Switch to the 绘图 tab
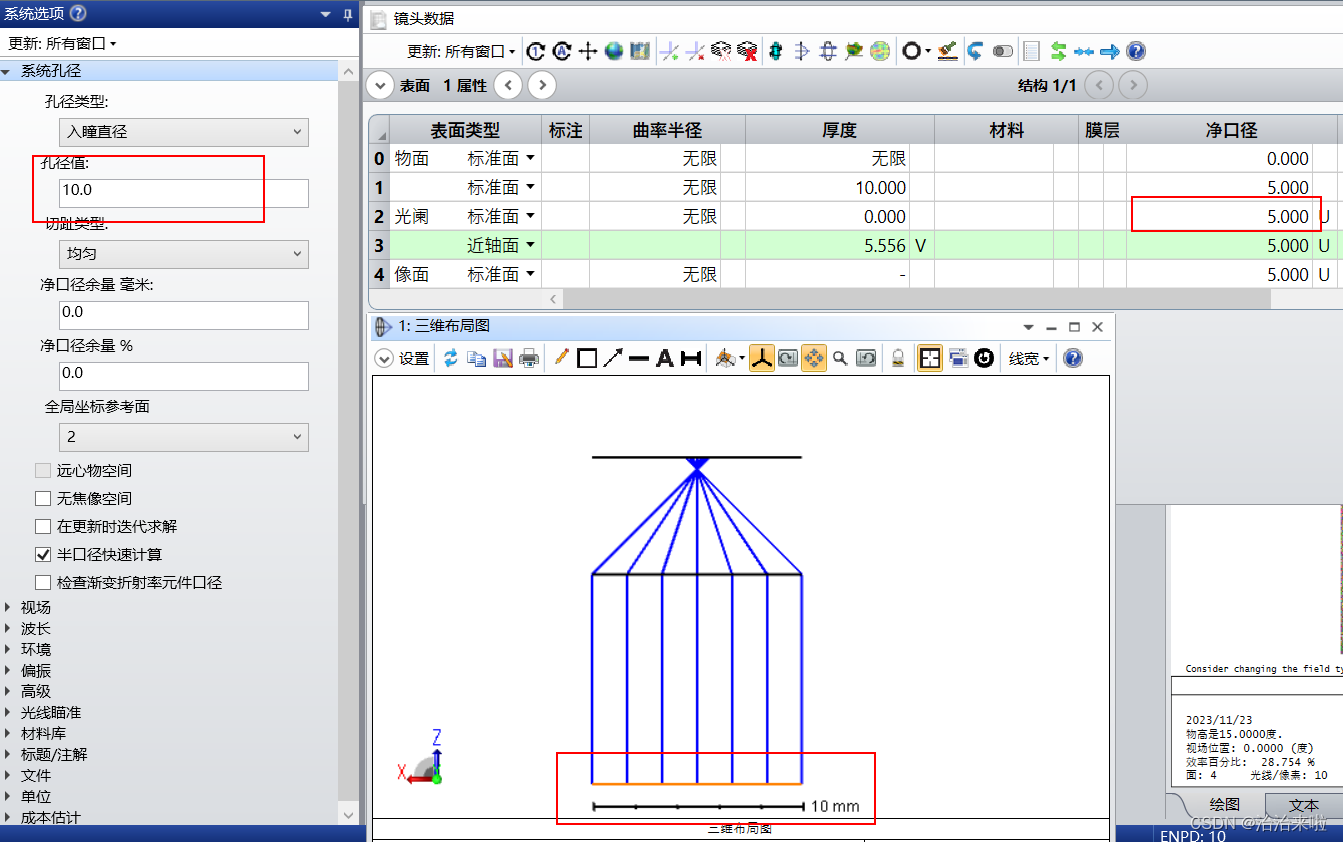Viewport: 1343px width, 842px height. coord(1225,805)
